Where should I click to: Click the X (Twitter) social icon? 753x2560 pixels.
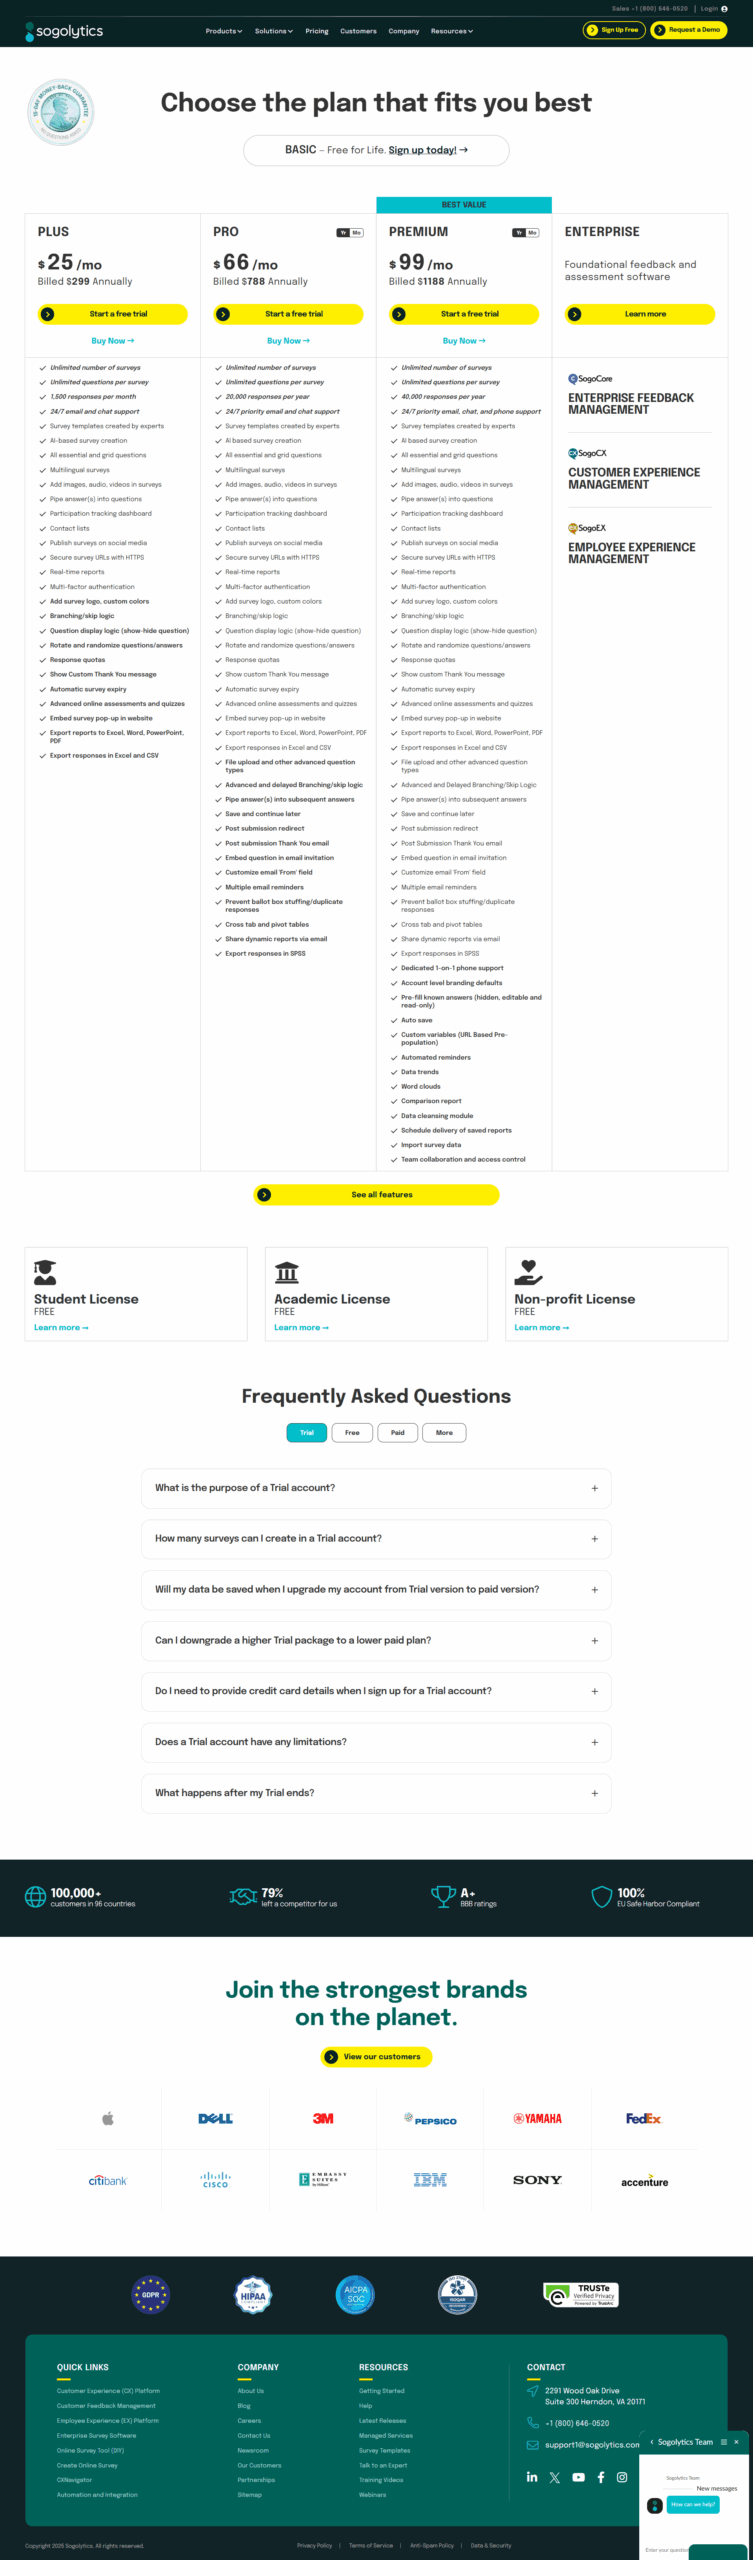click(555, 2476)
